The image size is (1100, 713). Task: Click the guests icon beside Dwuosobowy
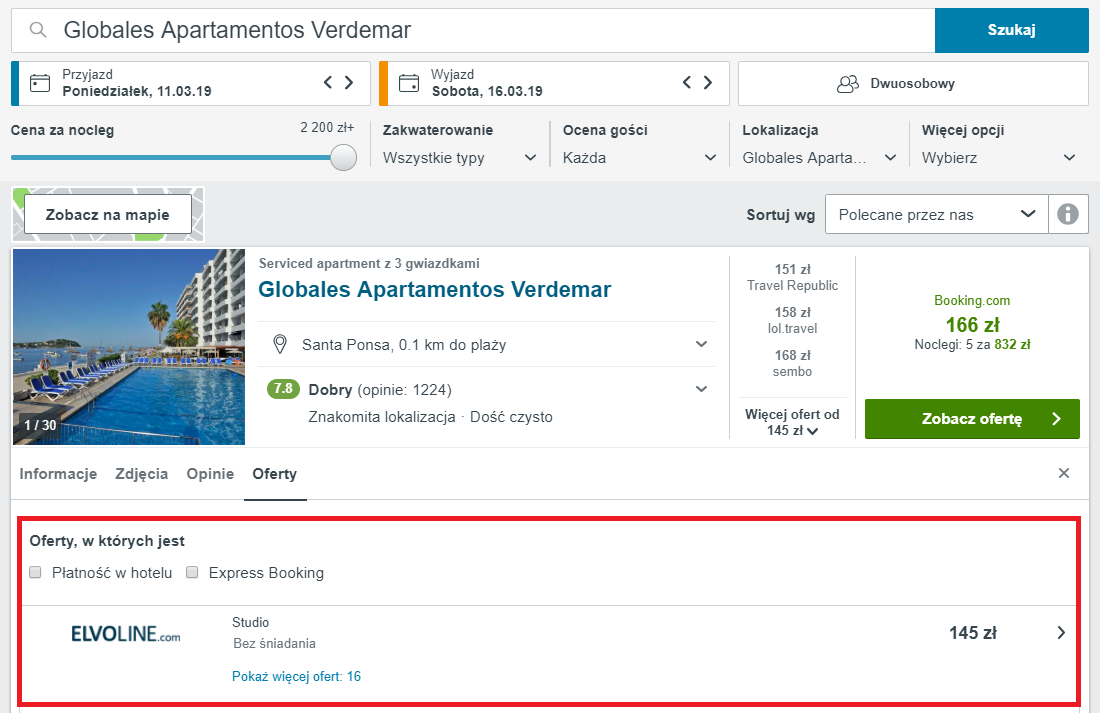tap(847, 84)
